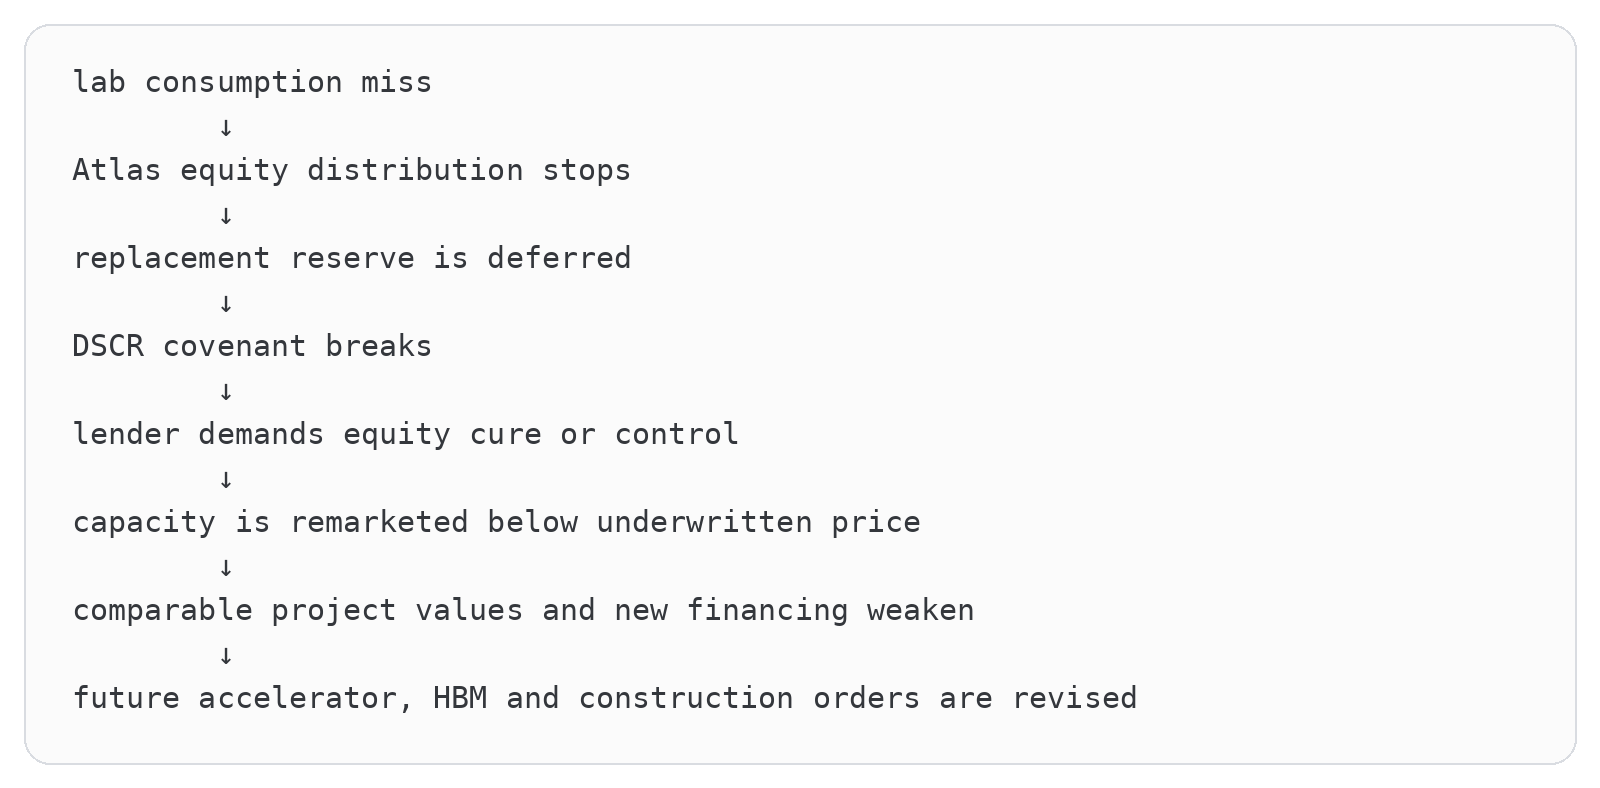Click the arrow below 'lab consumption miss'

[x=226, y=127]
